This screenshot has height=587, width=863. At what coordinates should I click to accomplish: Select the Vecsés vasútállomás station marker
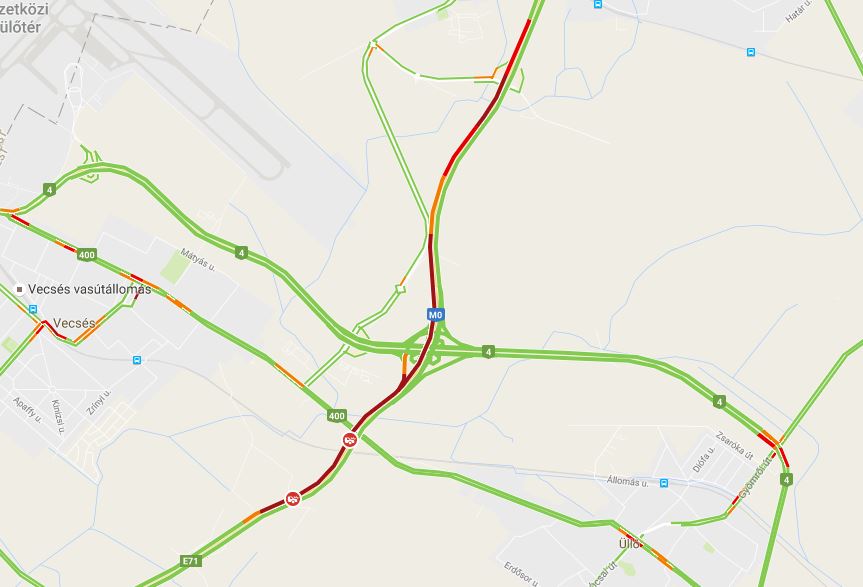pos(19,289)
